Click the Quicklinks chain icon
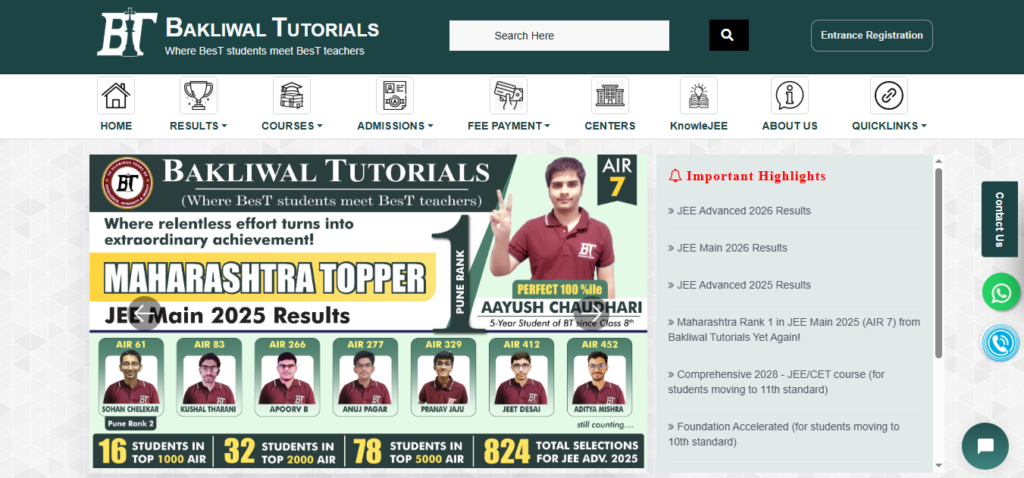Viewport: 1024px width, 478px height. tap(889, 95)
